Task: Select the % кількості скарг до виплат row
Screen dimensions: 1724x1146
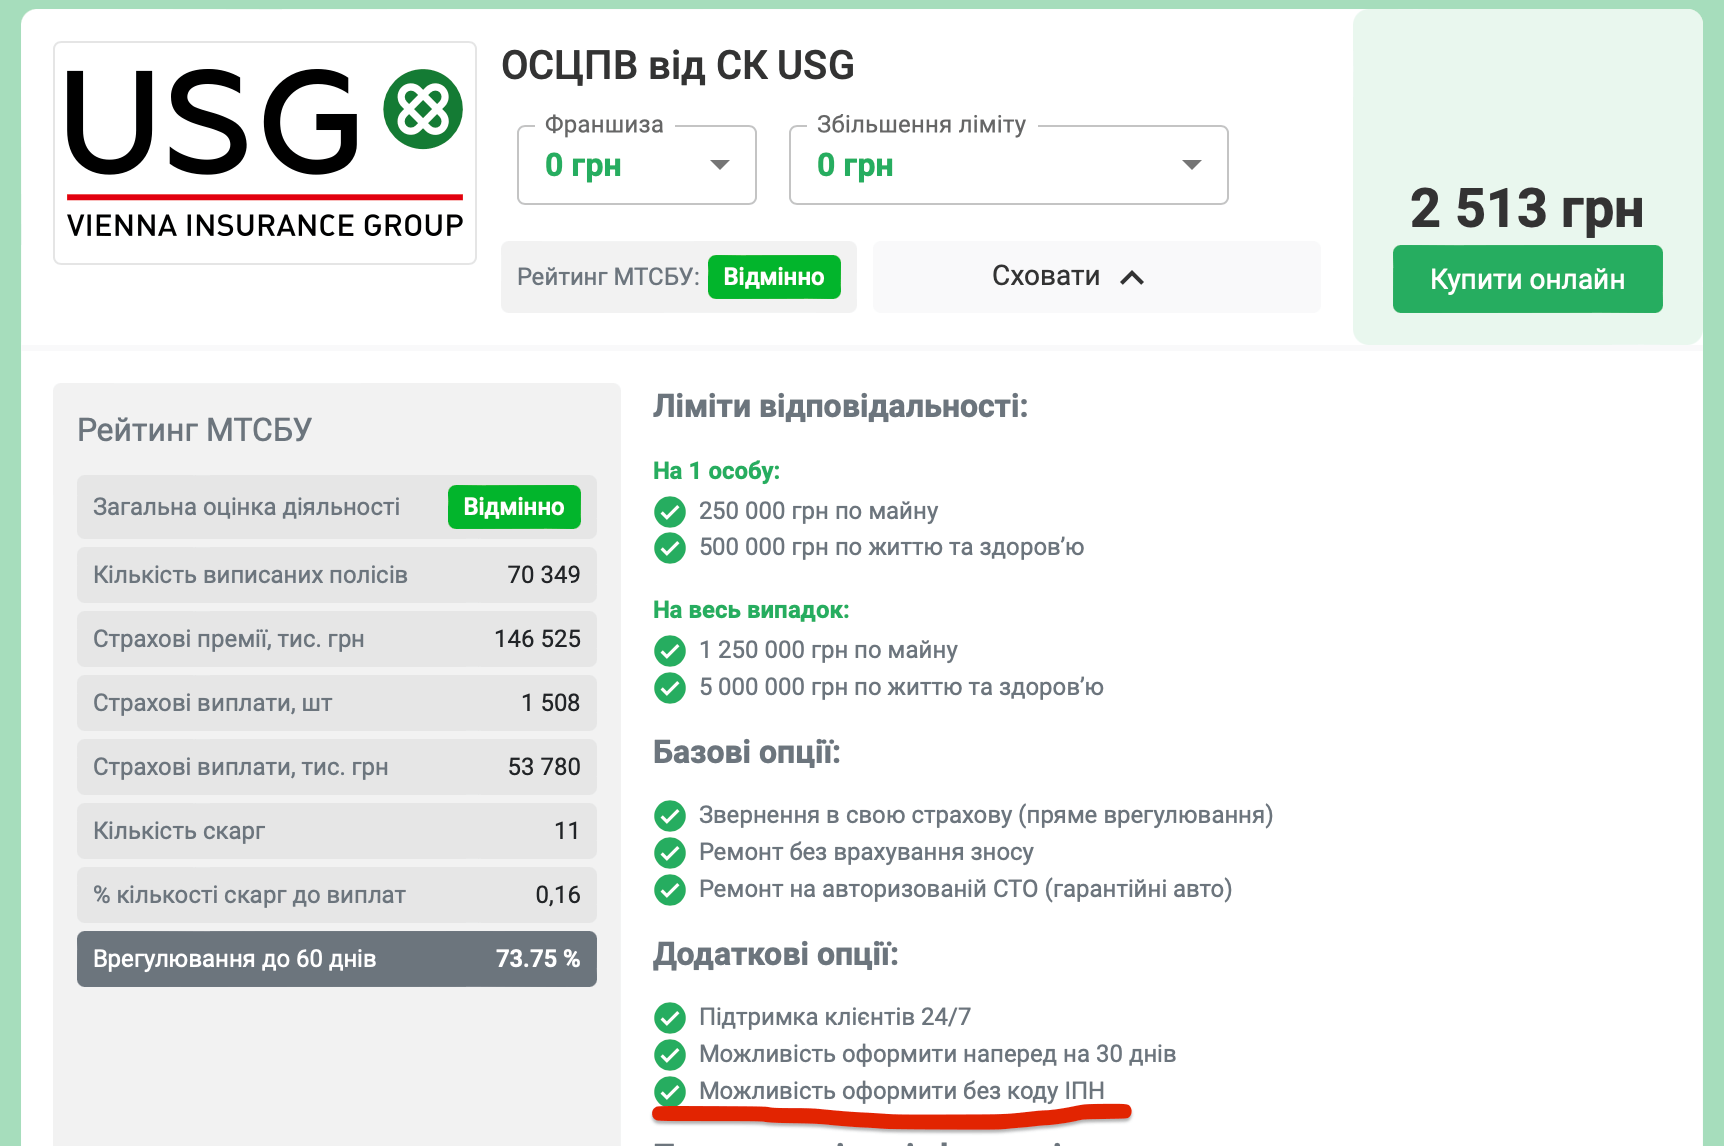Action: pyautogui.click(x=337, y=895)
